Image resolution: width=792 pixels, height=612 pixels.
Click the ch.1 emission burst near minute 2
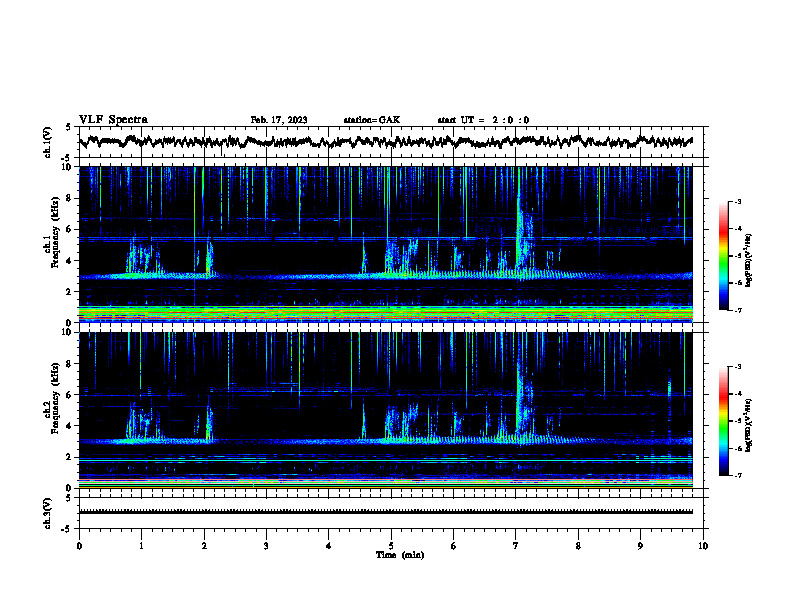(x=209, y=258)
